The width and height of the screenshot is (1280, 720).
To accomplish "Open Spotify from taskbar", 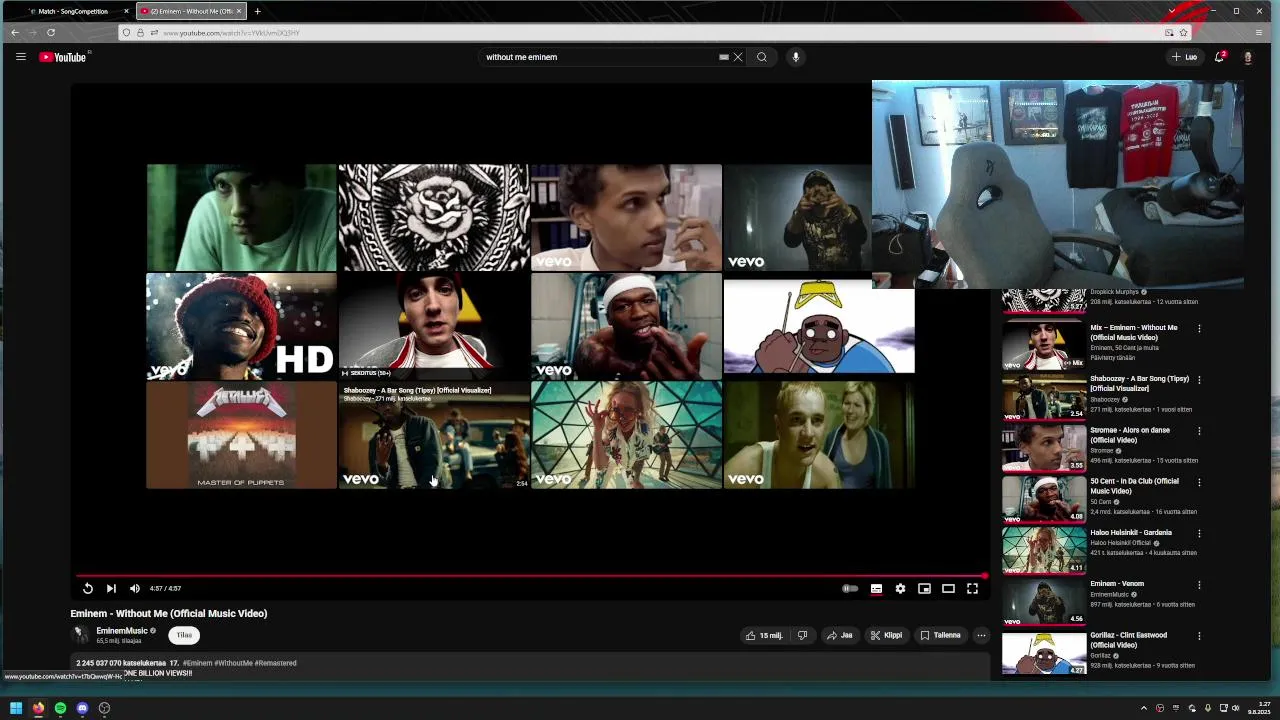I will pos(60,708).
